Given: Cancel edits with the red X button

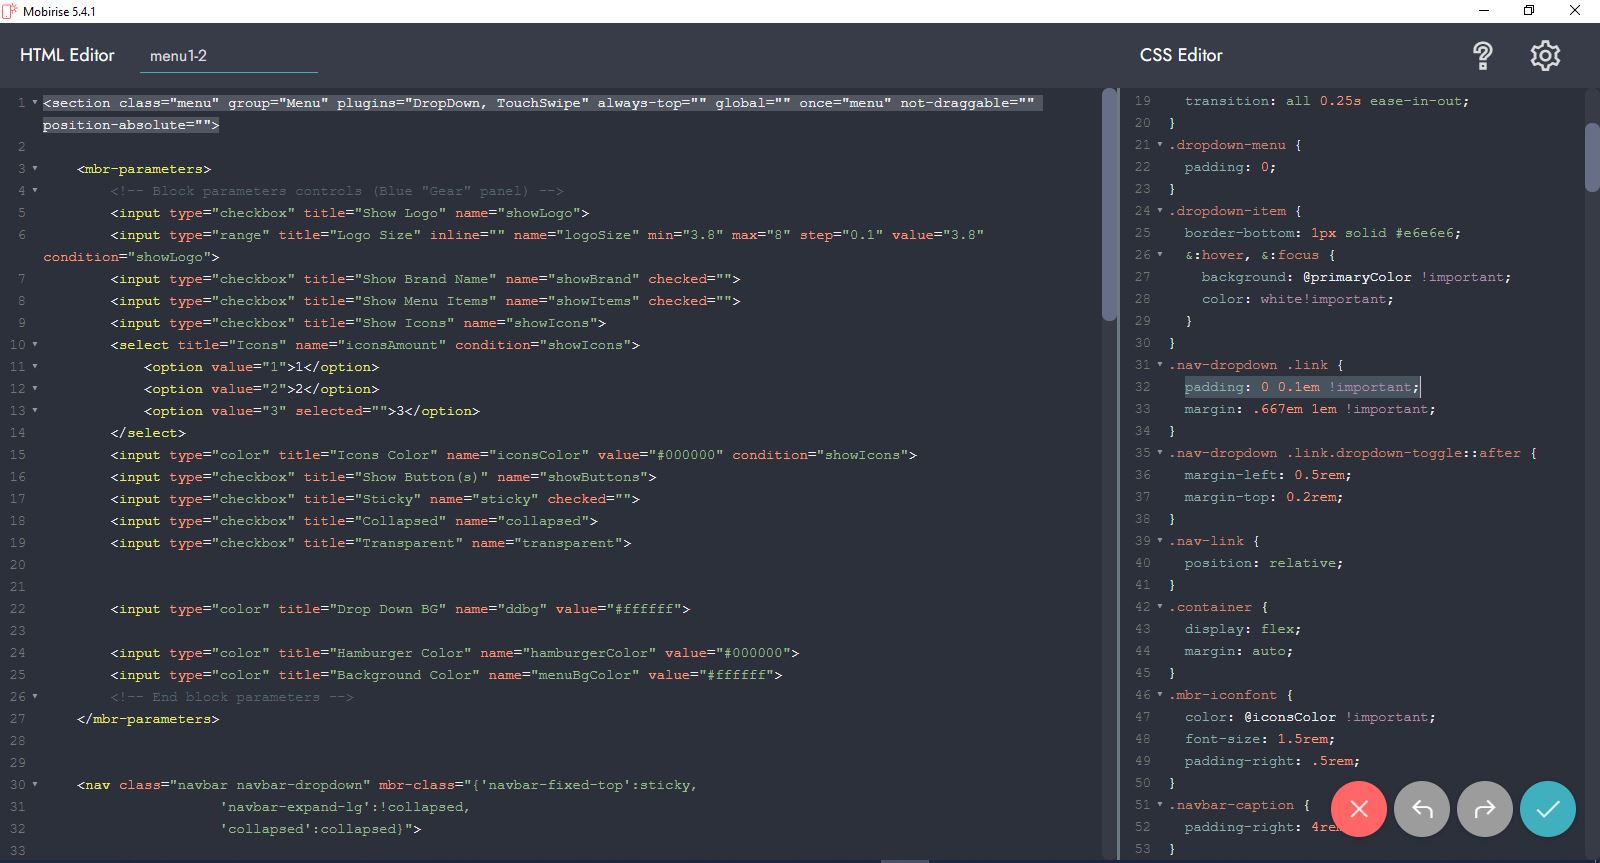Looking at the screenshot, I should (x=1358, y=809).
